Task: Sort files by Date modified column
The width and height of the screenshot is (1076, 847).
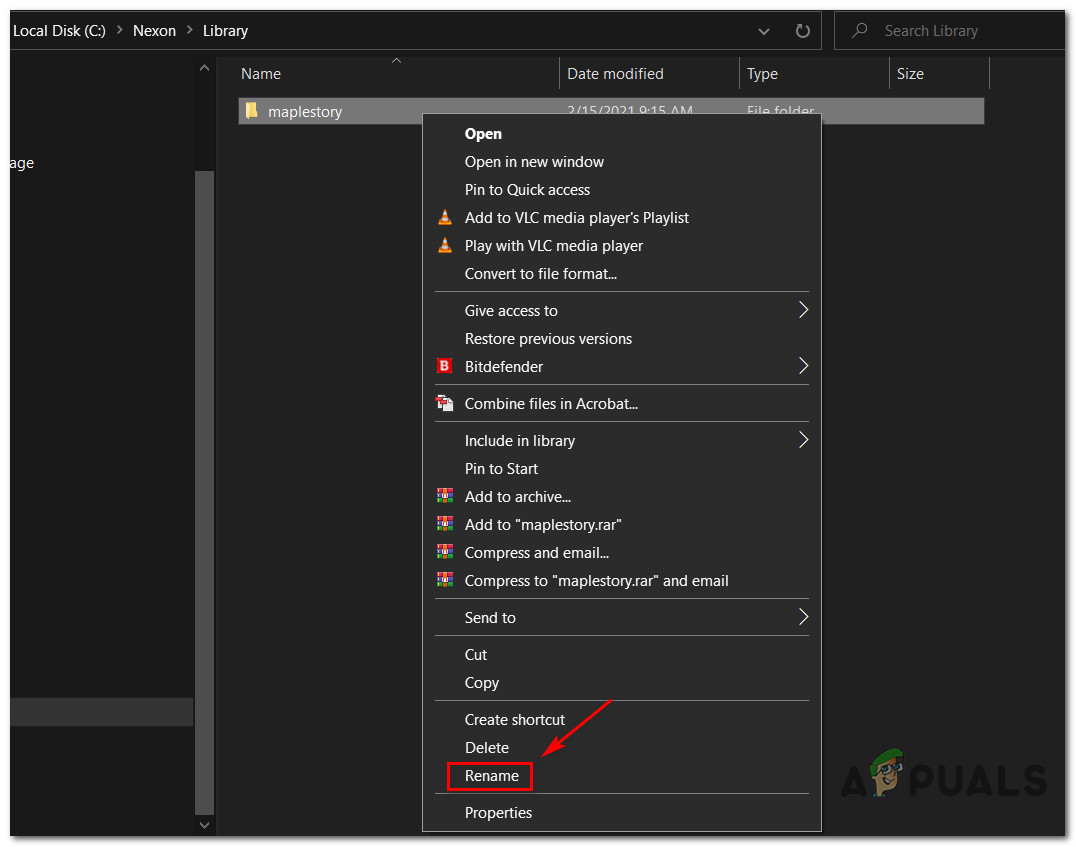Action: point(615,74)
